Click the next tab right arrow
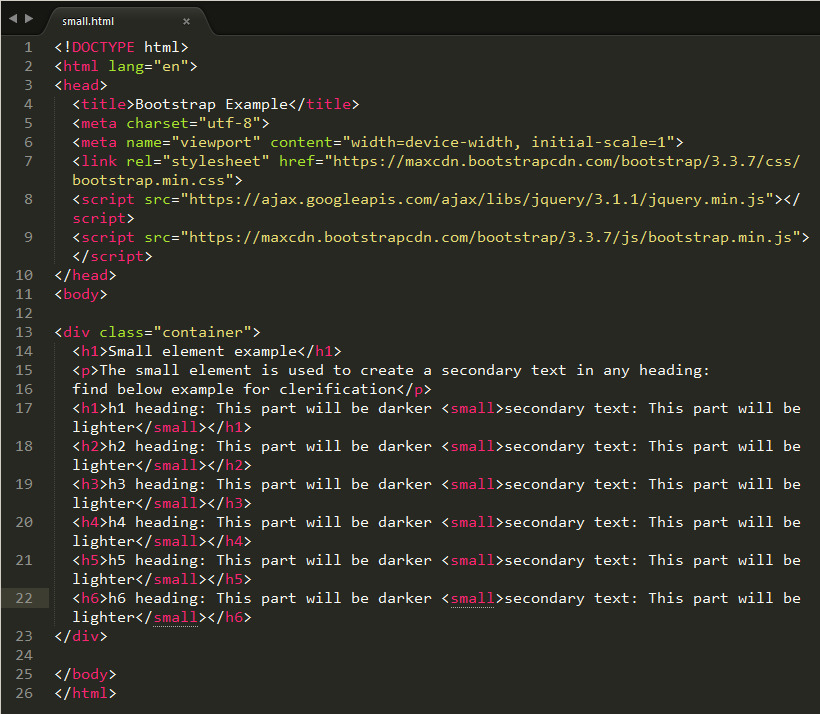Viewport: 820px width, 714px height. click(x=29, y=19)
